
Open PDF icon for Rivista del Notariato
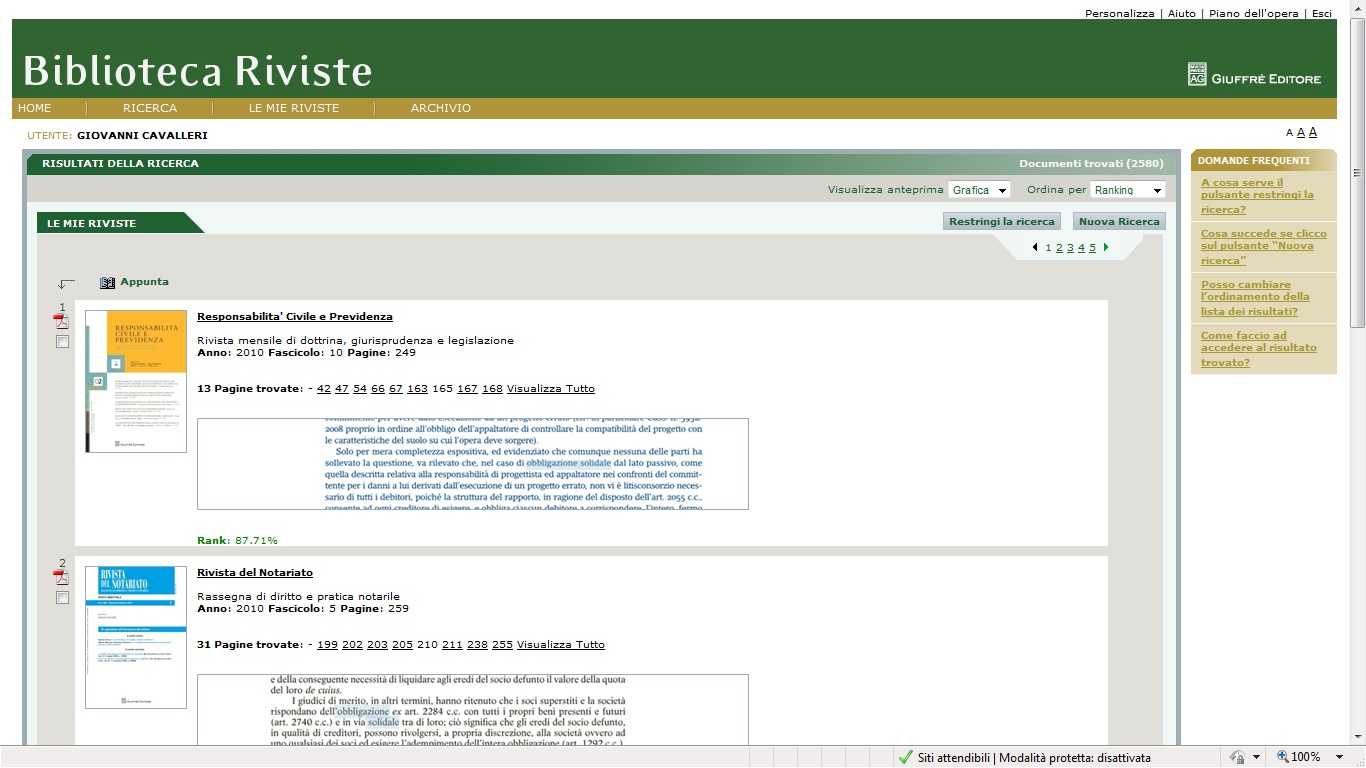point(62,577)
